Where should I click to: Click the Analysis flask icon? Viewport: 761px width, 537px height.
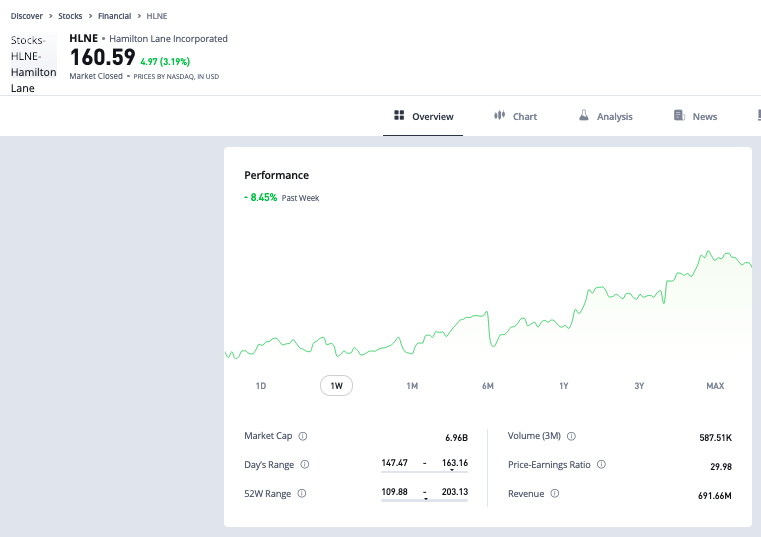[583, 116]
